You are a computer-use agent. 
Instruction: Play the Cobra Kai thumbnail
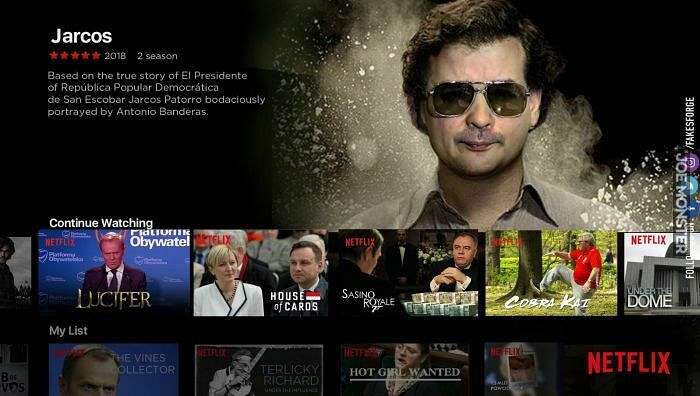click(551, 273)
